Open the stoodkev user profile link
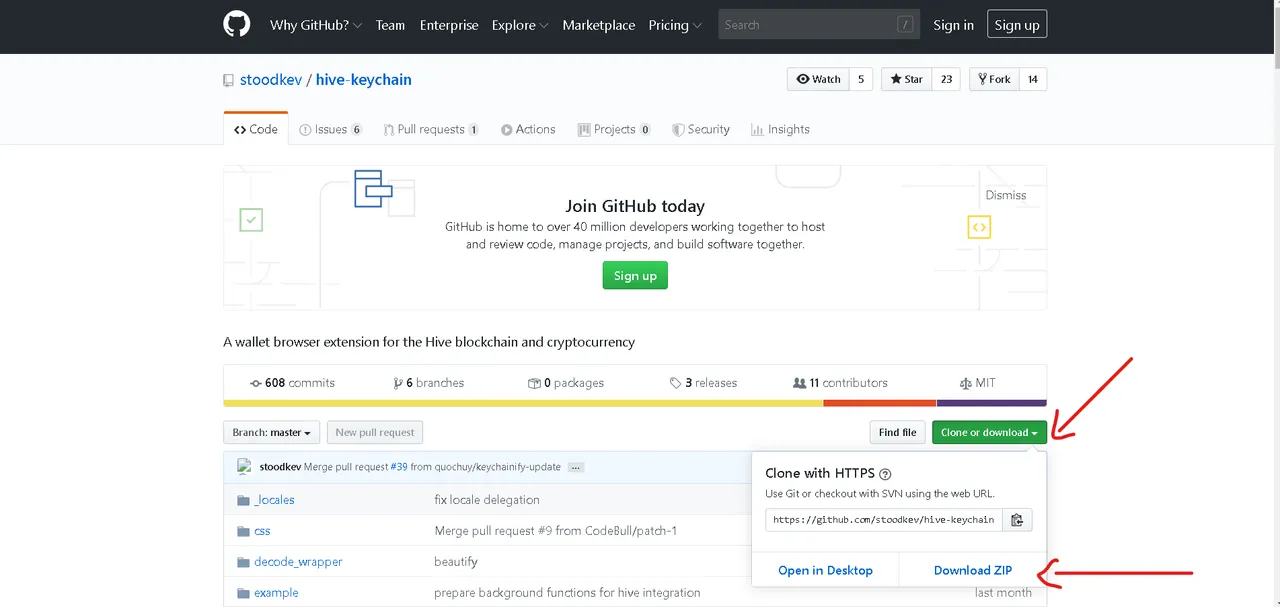1280x607 pixels. 271,80
